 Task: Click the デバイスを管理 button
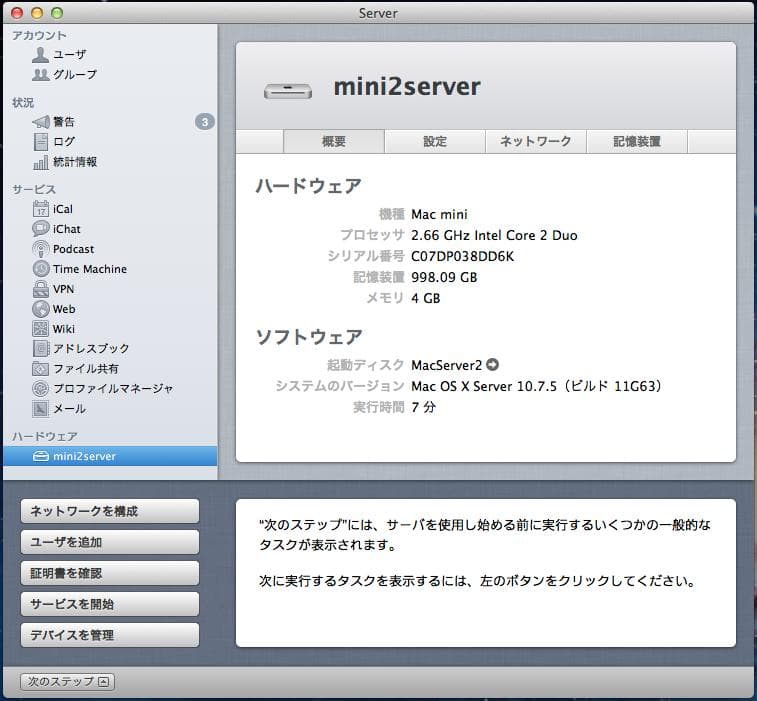(x=110, y=635)
